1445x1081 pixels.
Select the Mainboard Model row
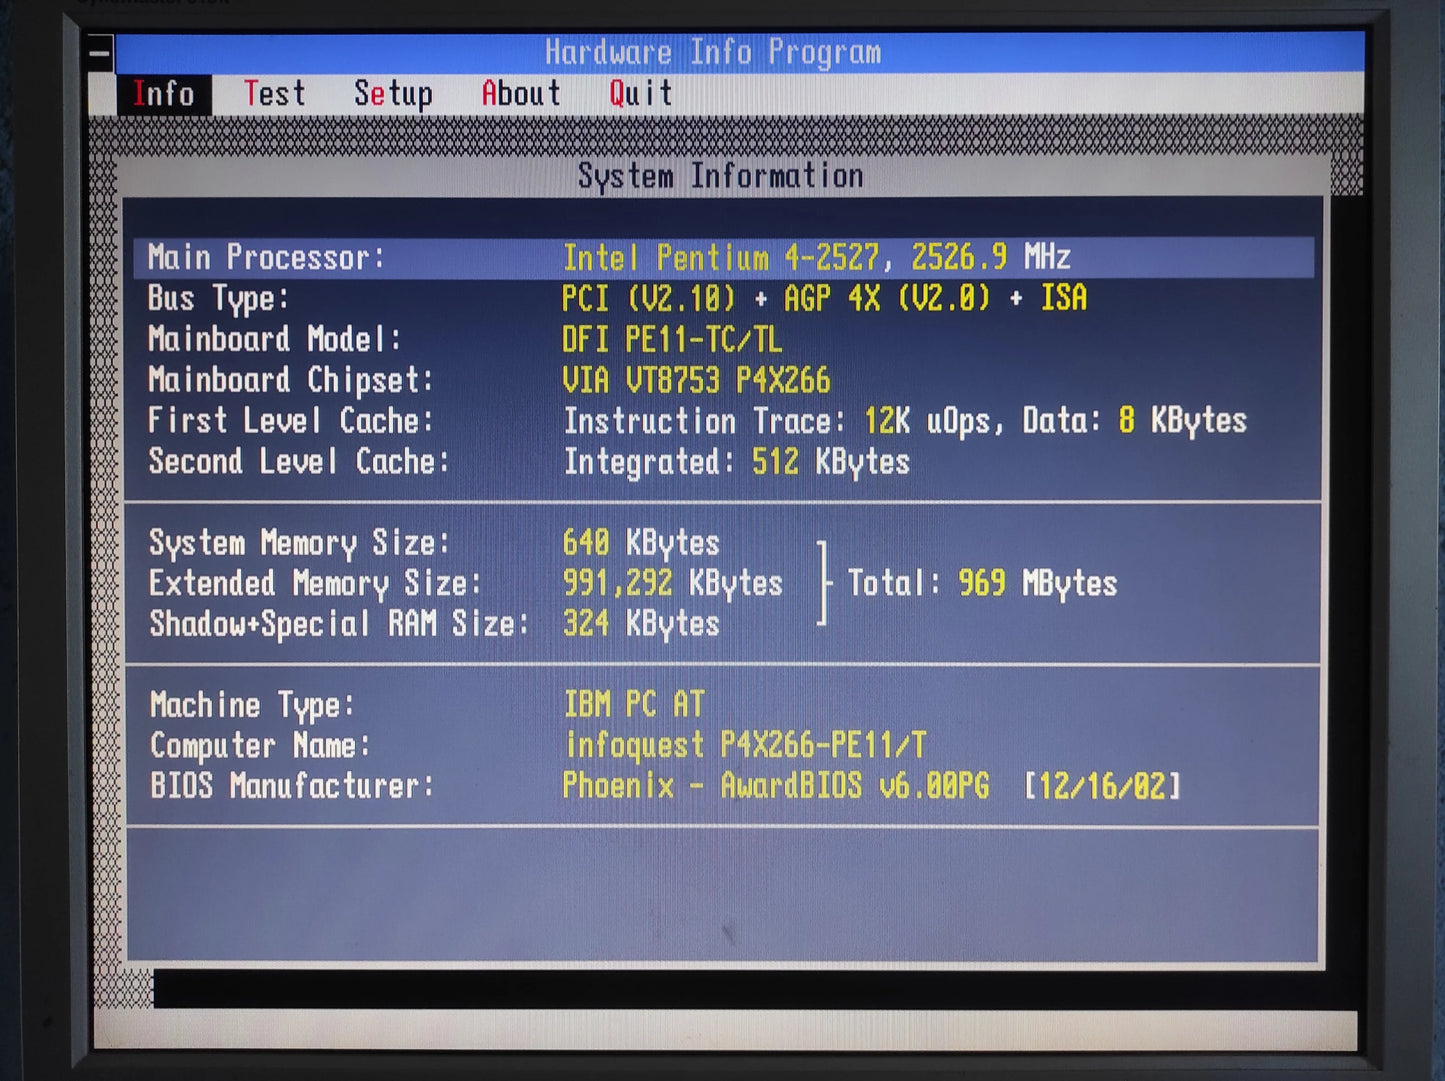pyautogui.click(x=724, y=339)
